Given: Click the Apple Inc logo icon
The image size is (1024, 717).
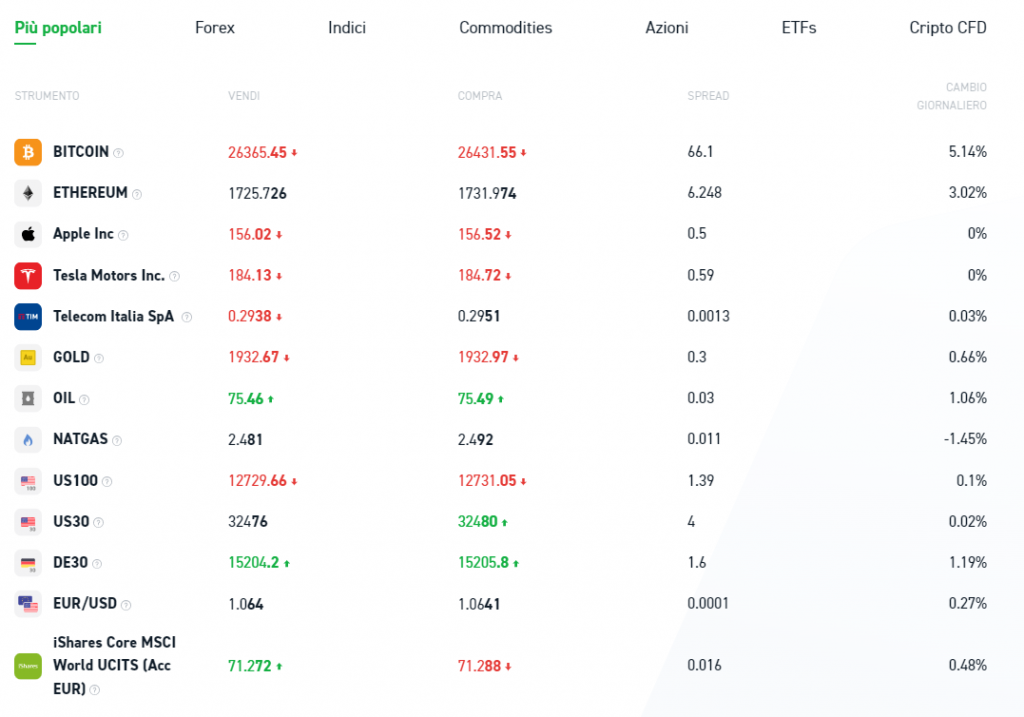Looking at the screenshot, I should click(x=28, y=234).
